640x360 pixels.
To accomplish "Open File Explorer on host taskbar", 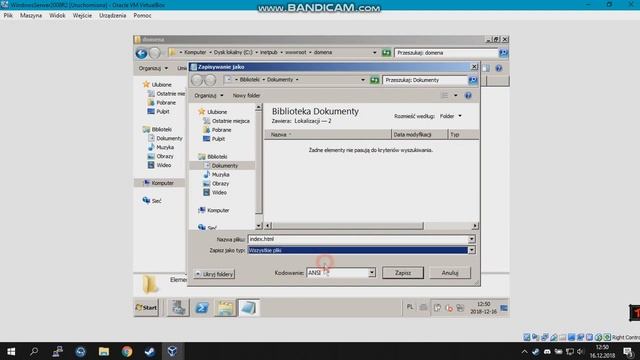I will [x=104, y=351].
